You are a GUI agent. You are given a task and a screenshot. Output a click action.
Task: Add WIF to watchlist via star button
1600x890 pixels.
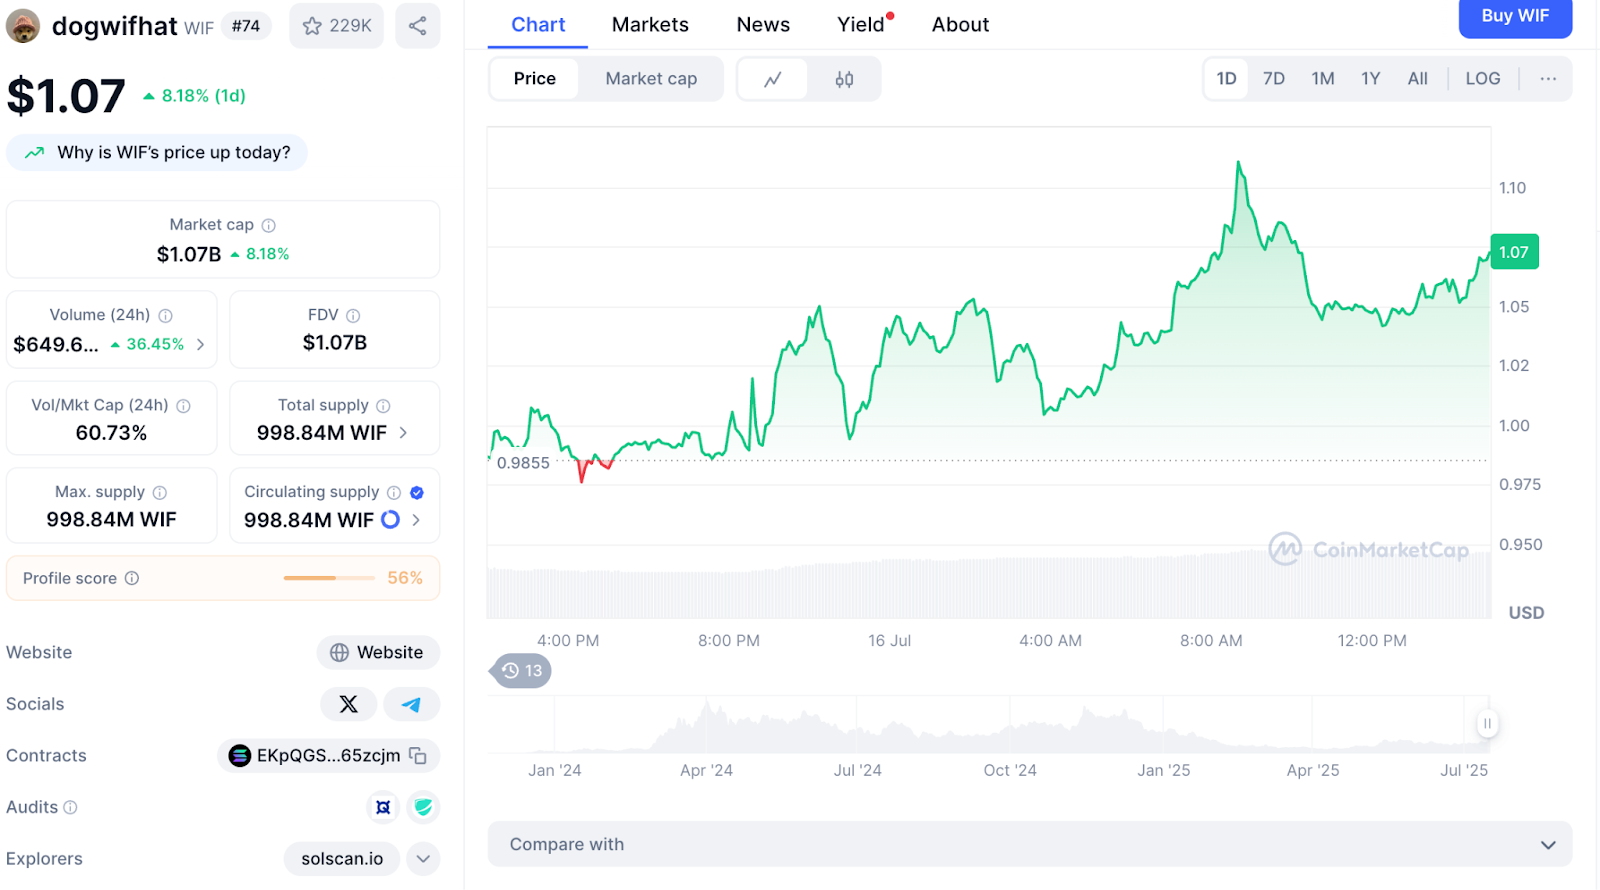(x=337, y=26)
